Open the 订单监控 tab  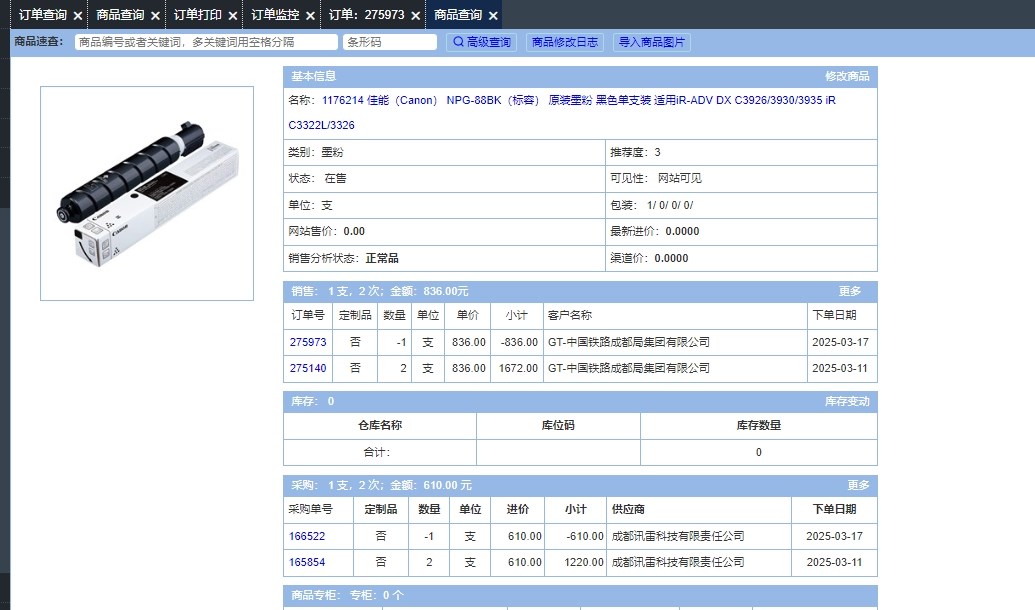(x=275, y=15)
